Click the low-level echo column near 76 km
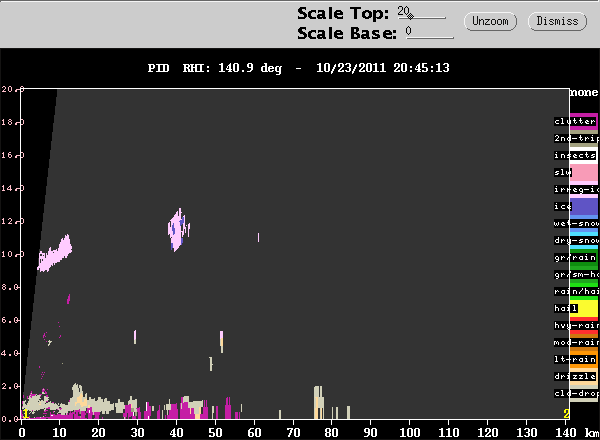The width and height of the screenshot is (600, 440). point(319,402)
